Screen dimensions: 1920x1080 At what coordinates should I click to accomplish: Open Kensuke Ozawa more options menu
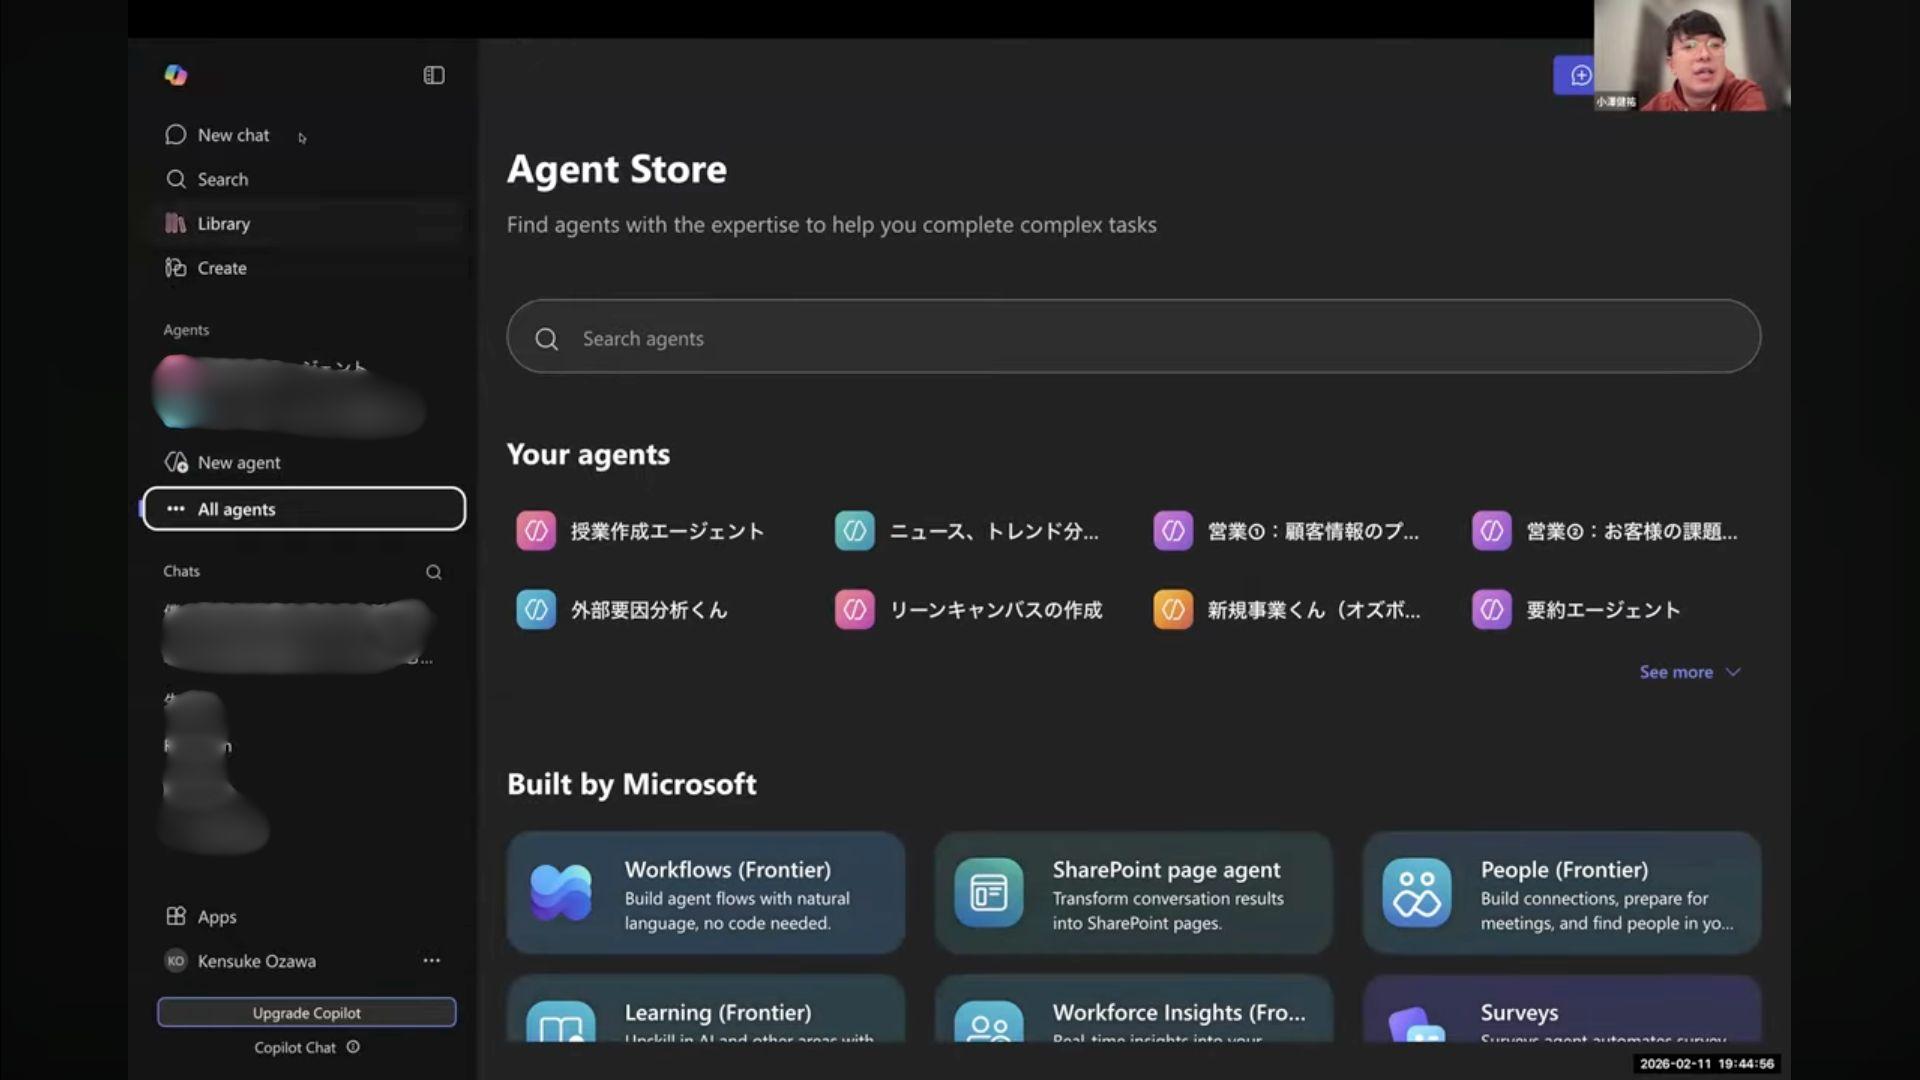pyautogui.click(x=432, y=960)
